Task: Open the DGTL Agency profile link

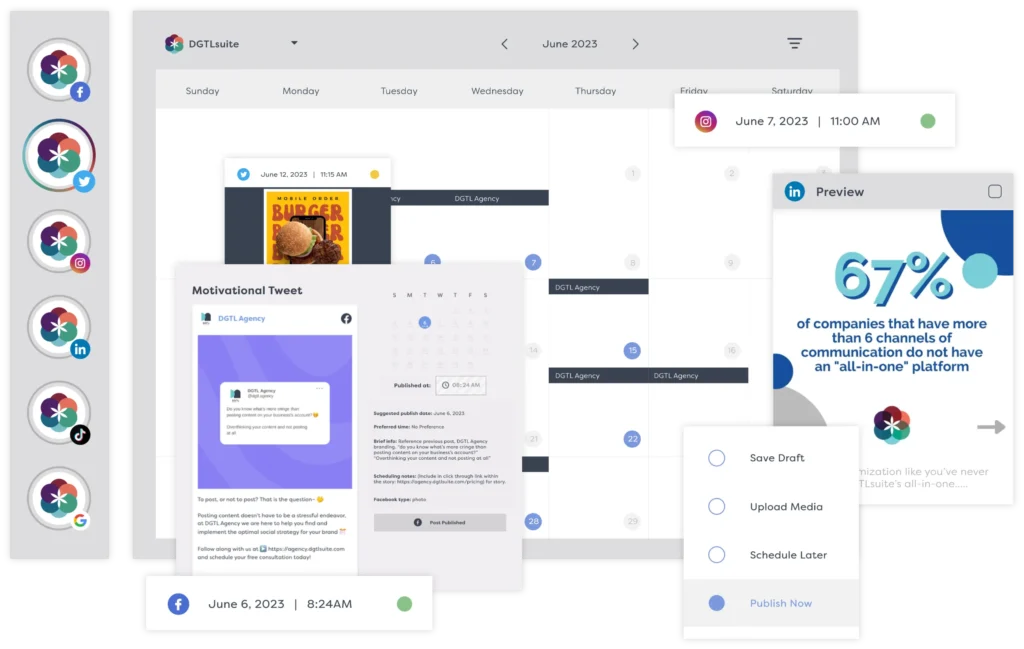Action: pyautogui.click(x=242, y=319)
